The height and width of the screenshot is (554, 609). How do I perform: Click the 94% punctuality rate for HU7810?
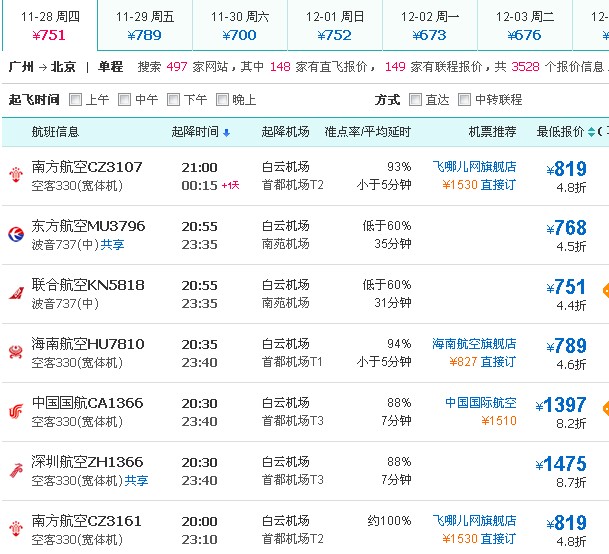click(399, 344)
